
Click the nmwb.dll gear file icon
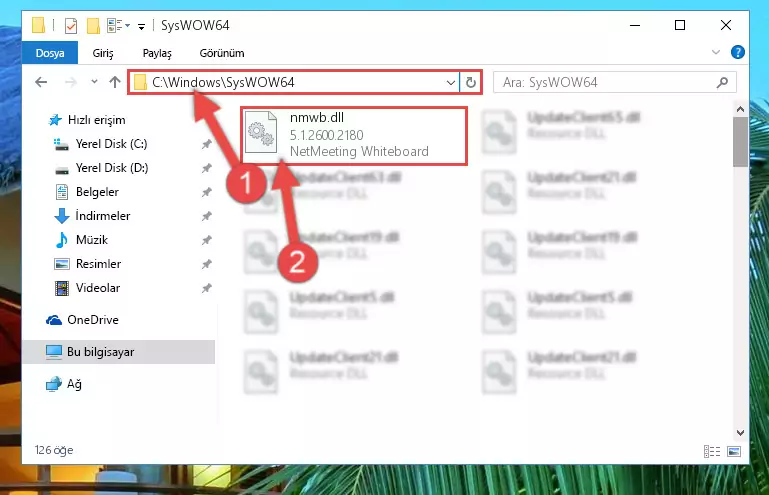click(260, 132)
